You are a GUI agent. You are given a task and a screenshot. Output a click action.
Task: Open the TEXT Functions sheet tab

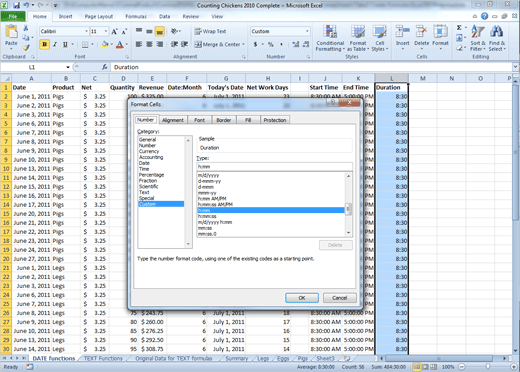[x=103, y=358]
